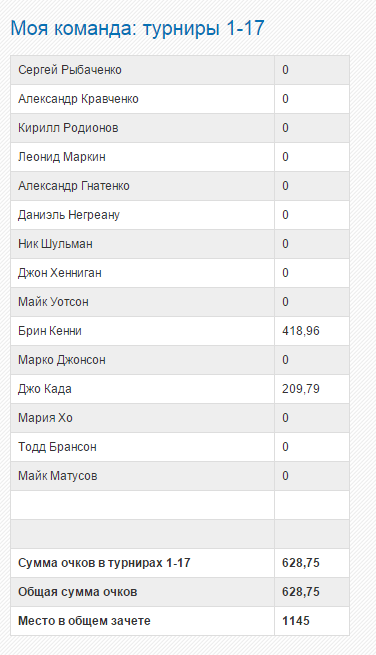Click the Джон Хенниган name
376x655 pixels.
(60, 273)
